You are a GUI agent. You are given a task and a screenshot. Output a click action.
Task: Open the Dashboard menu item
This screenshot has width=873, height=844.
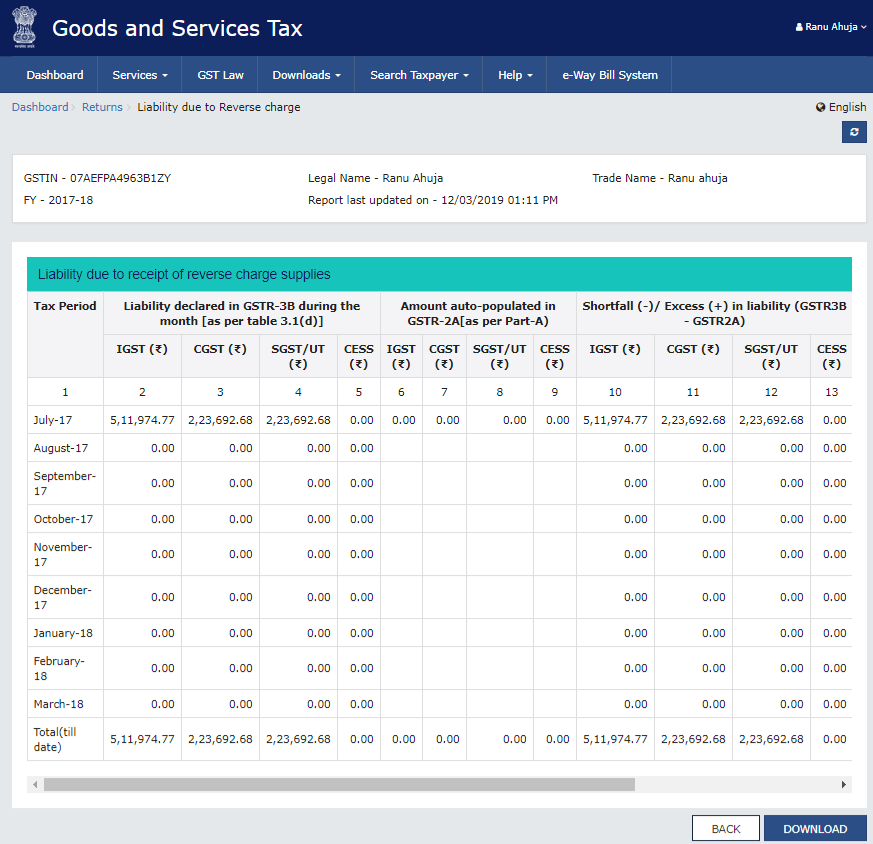55,75
